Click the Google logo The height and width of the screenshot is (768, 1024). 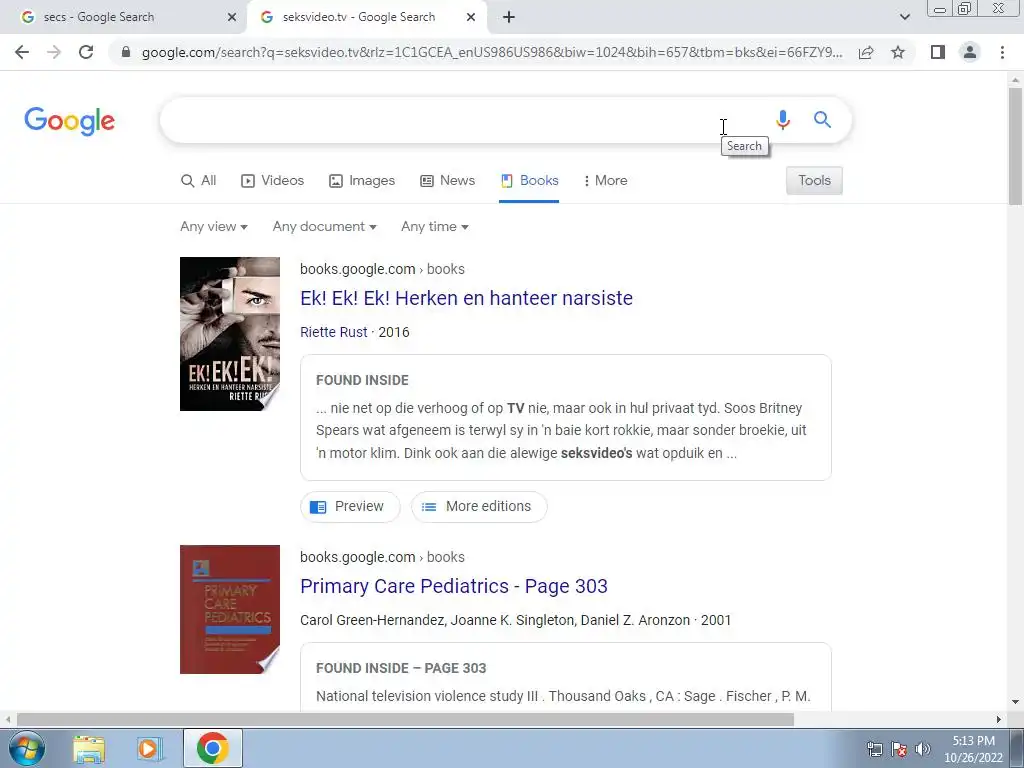pyautogui.click(x=69, y=121)
